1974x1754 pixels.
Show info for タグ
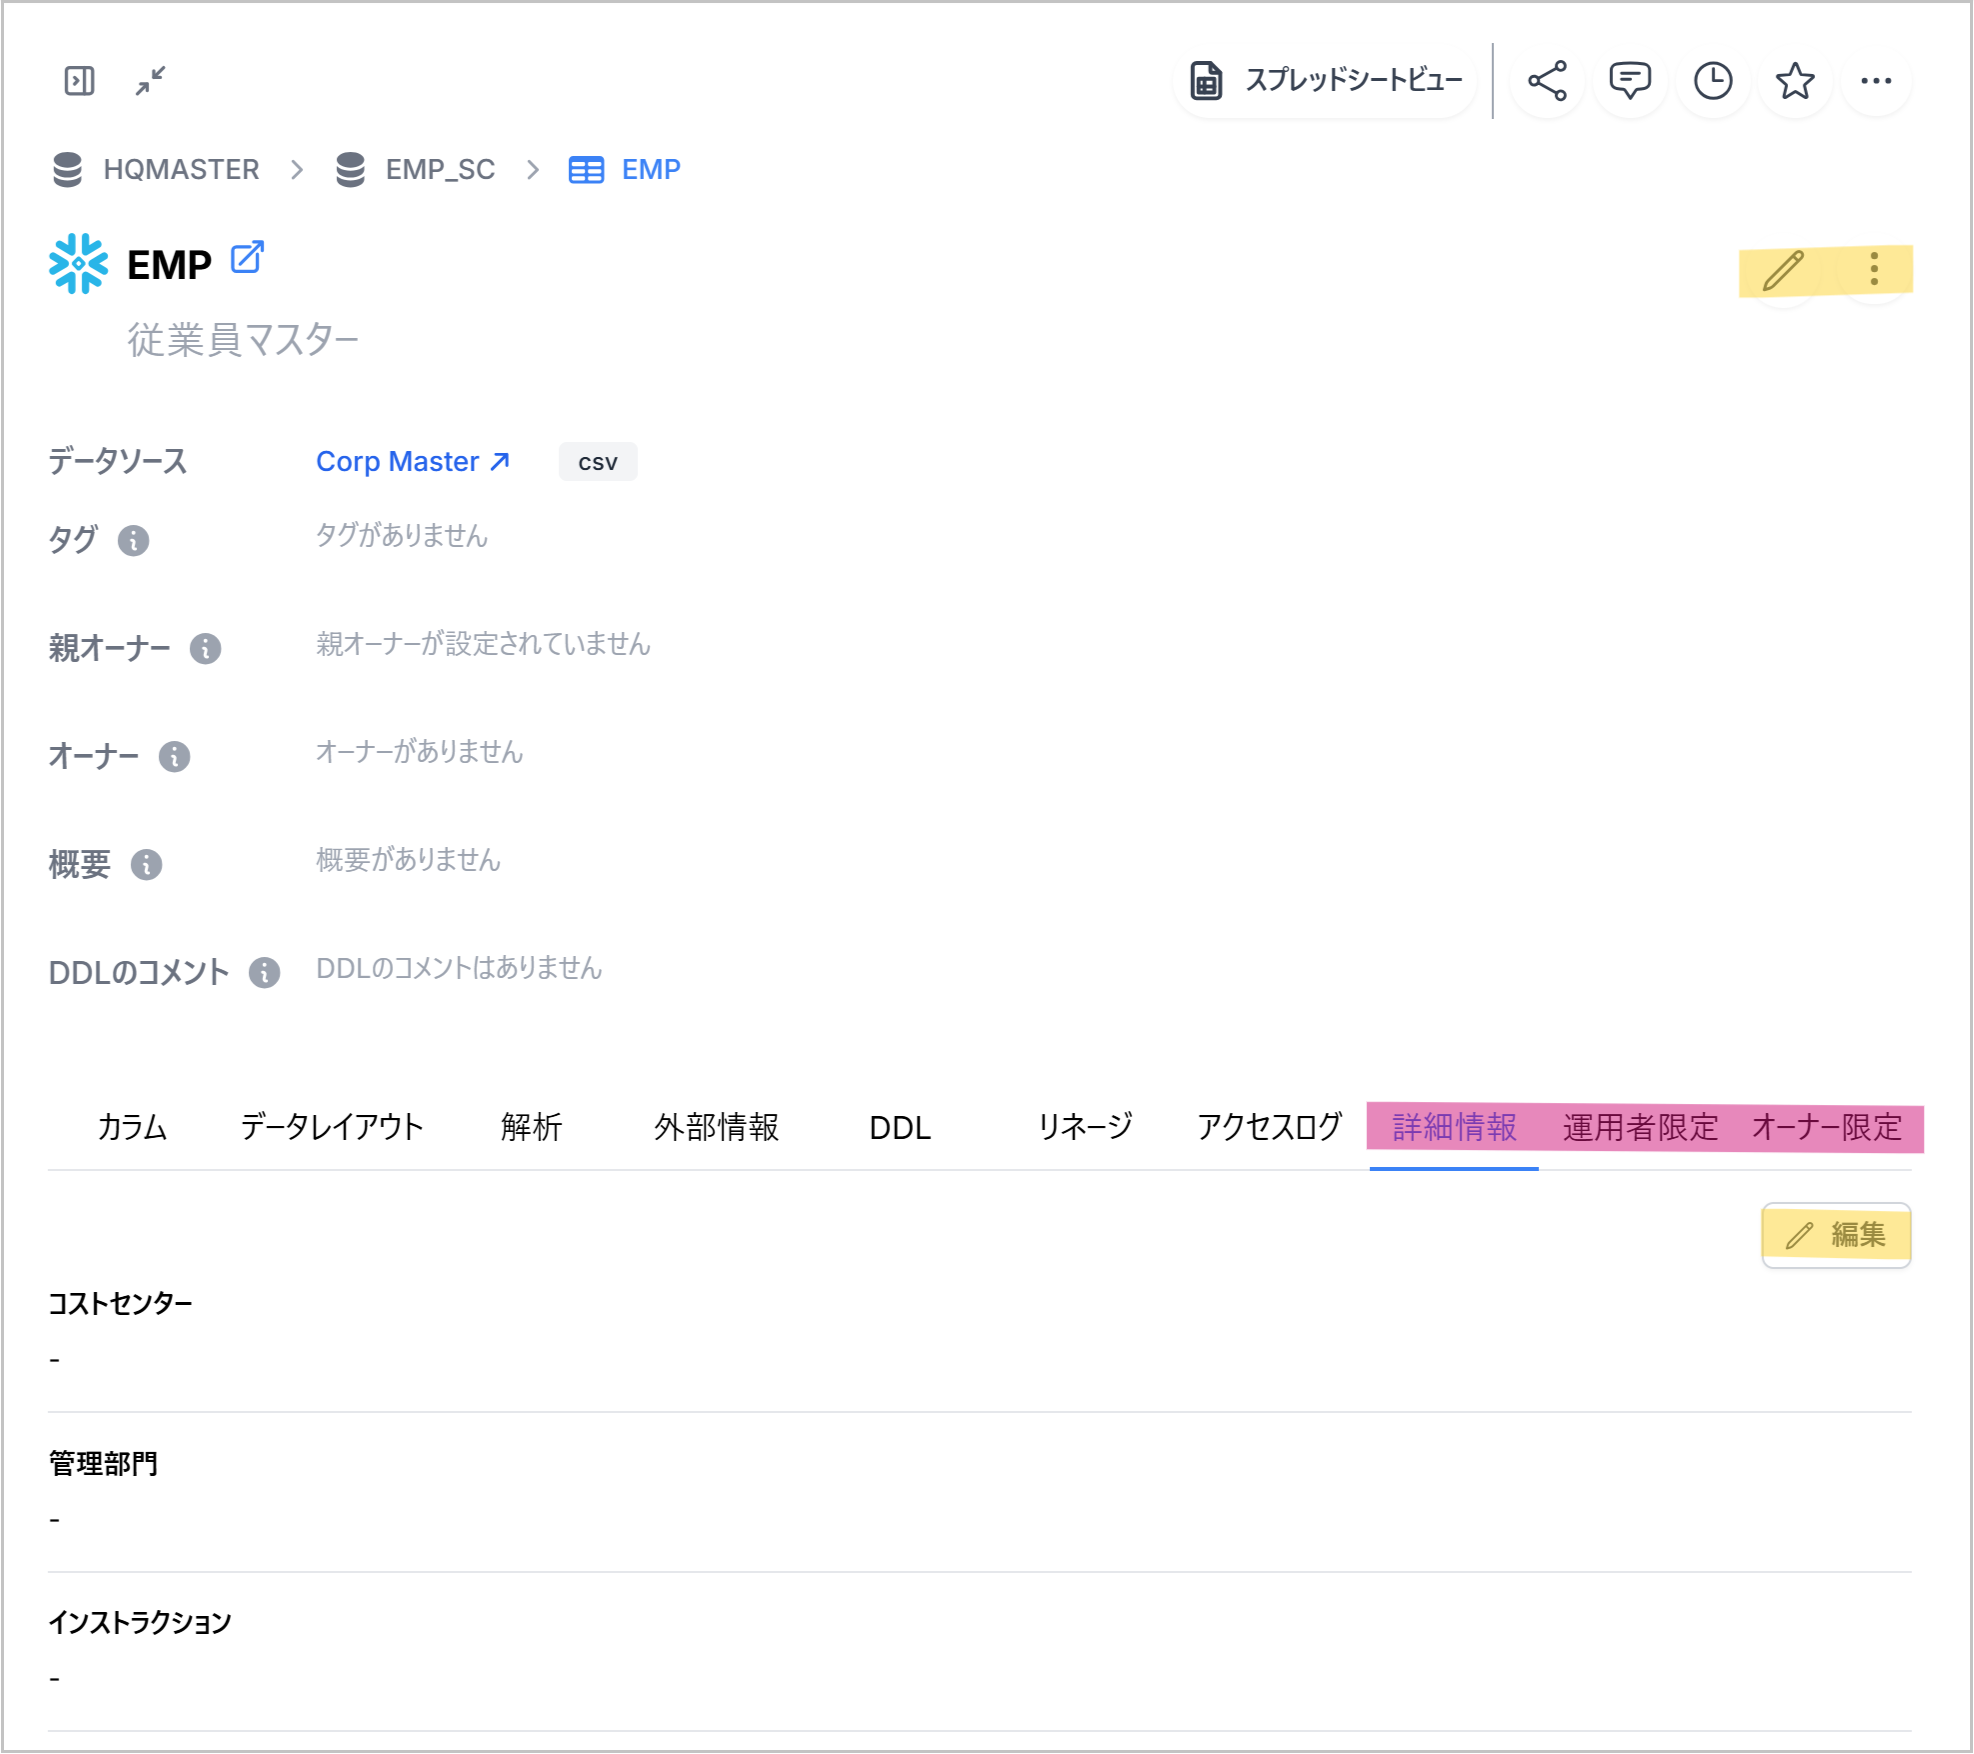133,541
